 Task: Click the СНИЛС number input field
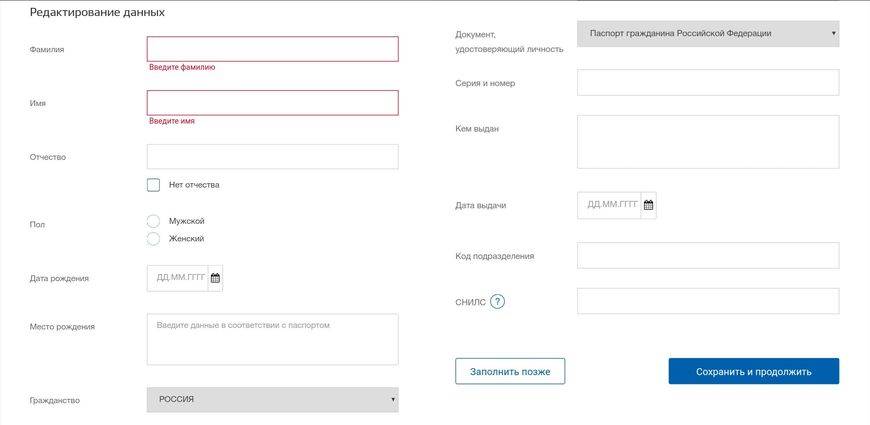click(707, 301)
